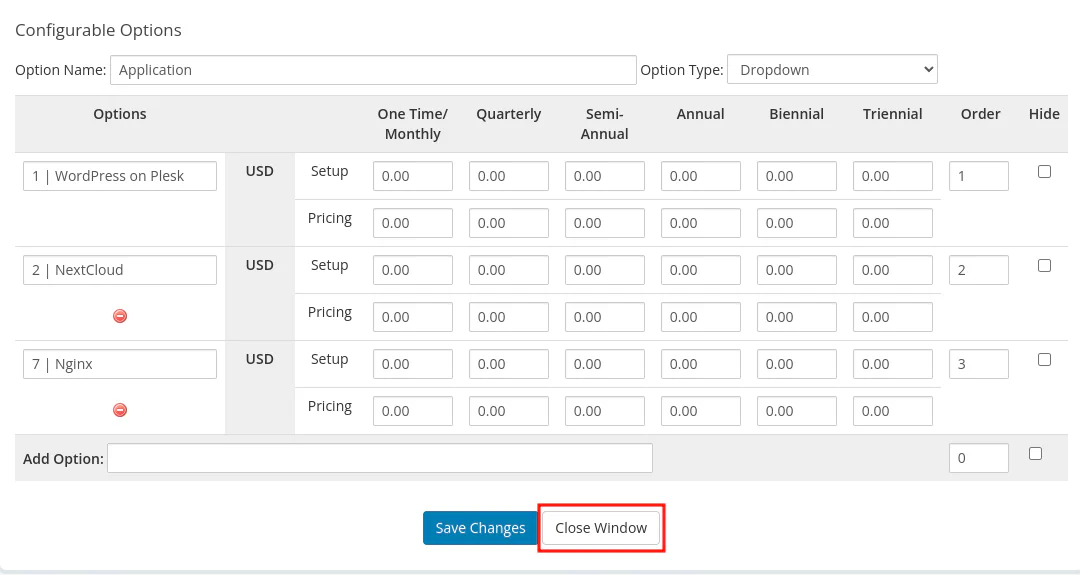Click Close Window button
Image resolution: width=1080 pixels, height=575 pixels.
point(601,528)
